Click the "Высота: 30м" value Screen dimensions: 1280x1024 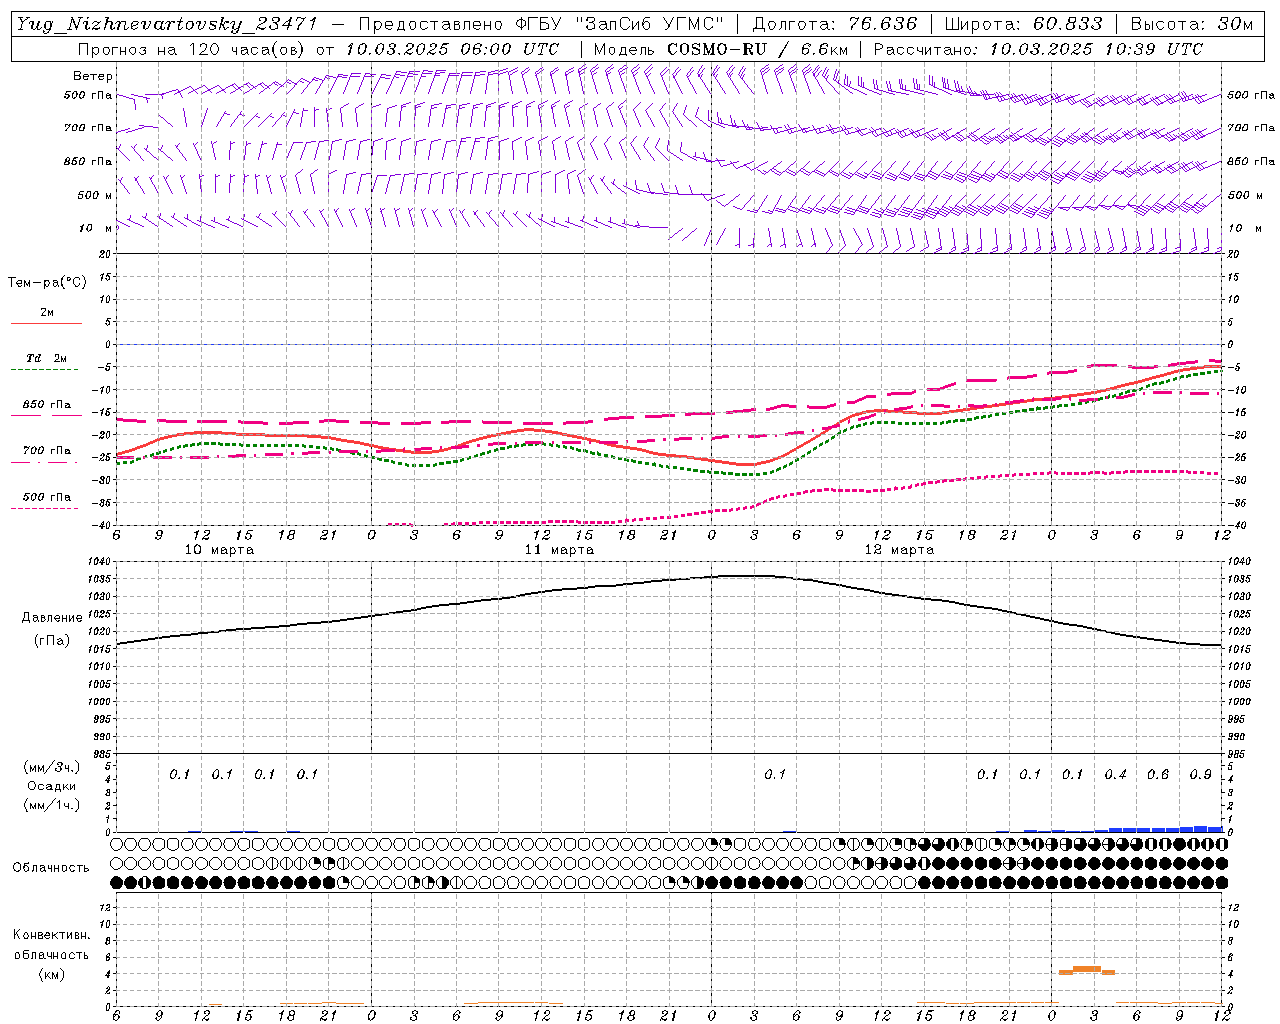click(x=1191, y=24)
